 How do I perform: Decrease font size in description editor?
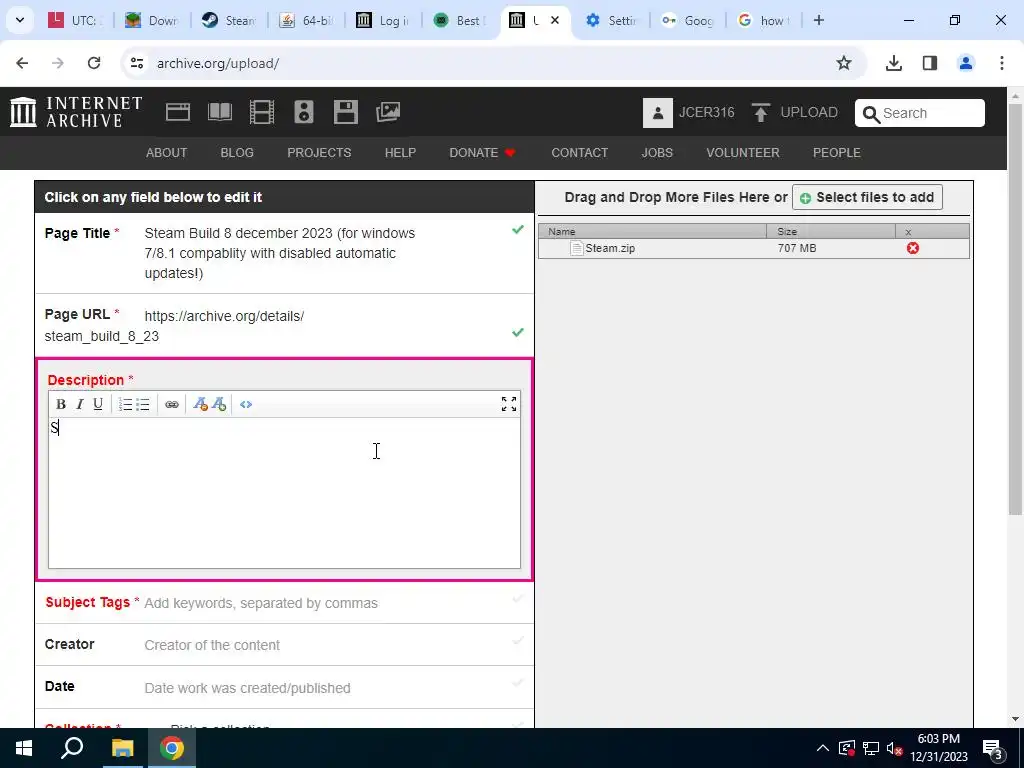coord(200,404)
